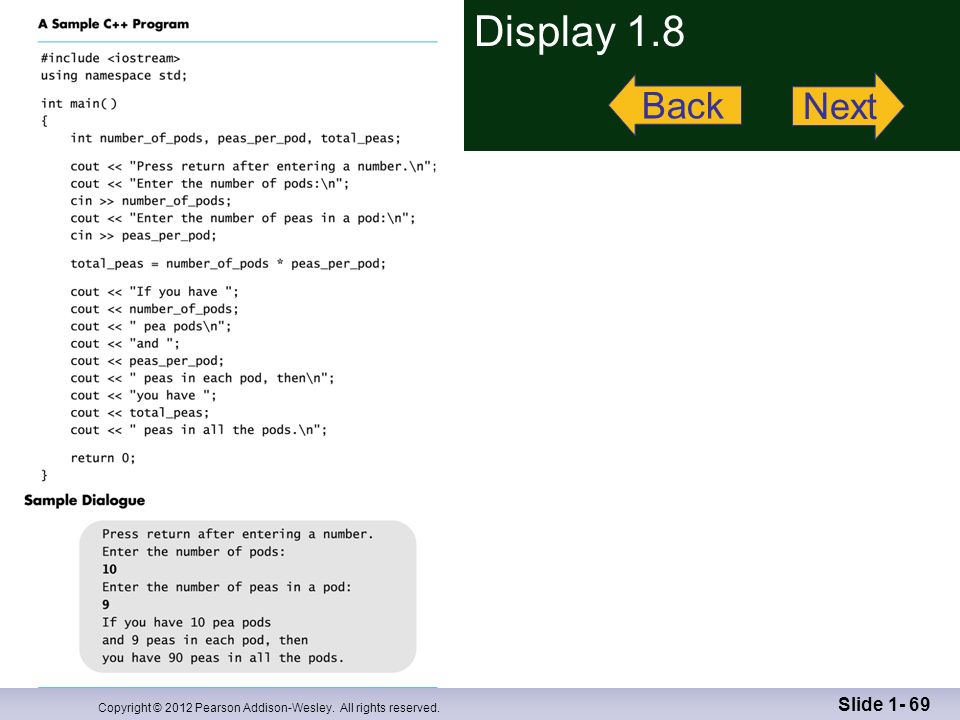Click 'If you have 10 pea pods' output line

186,622
